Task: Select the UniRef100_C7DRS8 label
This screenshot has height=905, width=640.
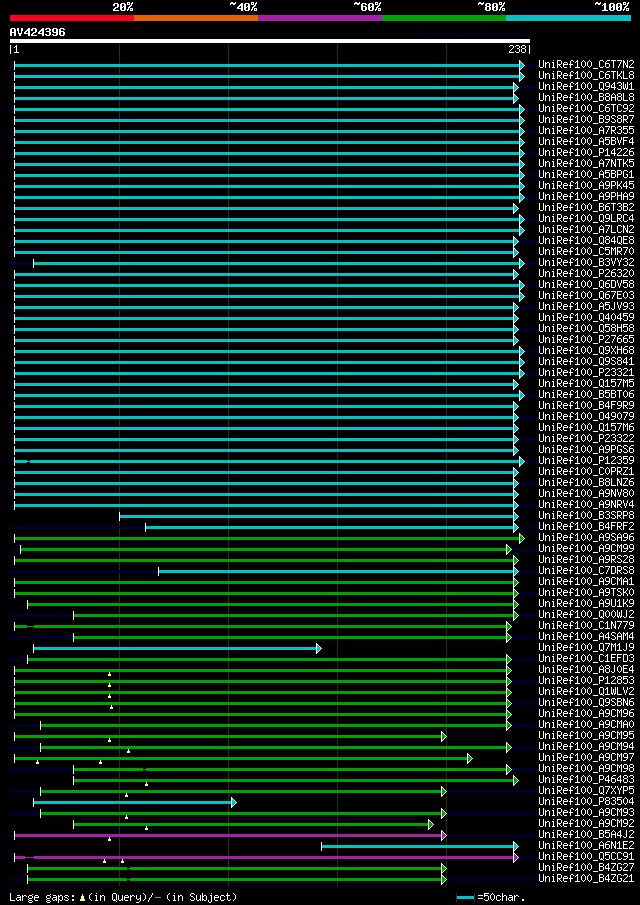Action: pyautogui.click(x=586, y=570)
